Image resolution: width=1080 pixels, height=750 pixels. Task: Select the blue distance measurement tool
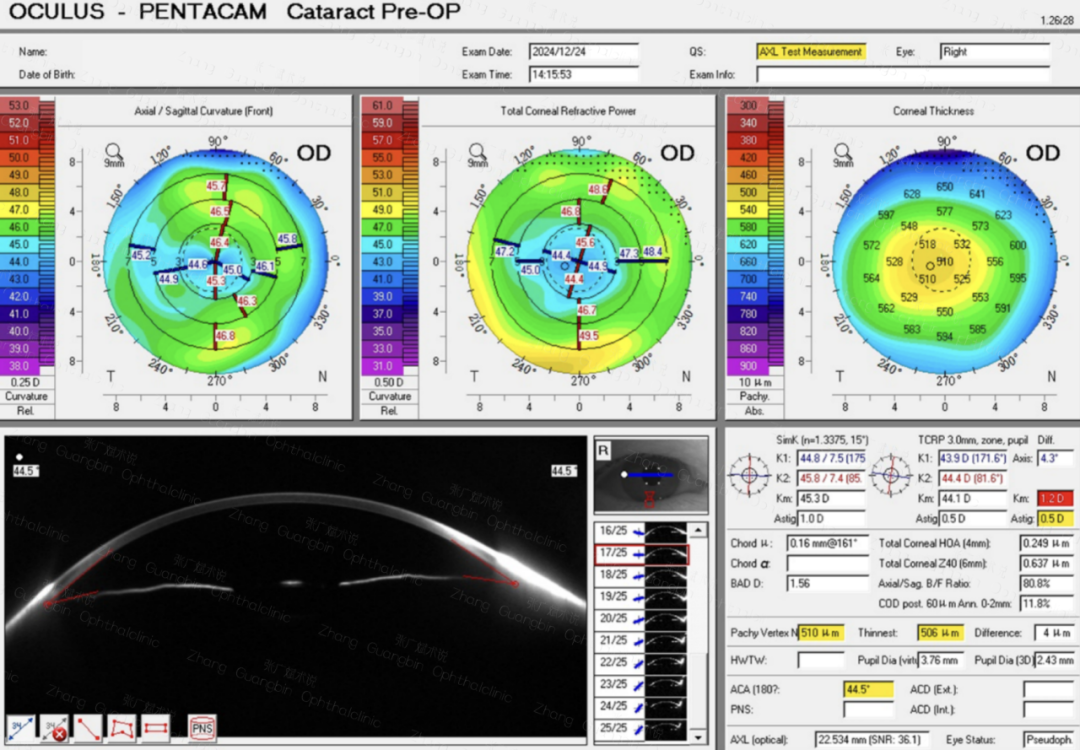point(19,727)
